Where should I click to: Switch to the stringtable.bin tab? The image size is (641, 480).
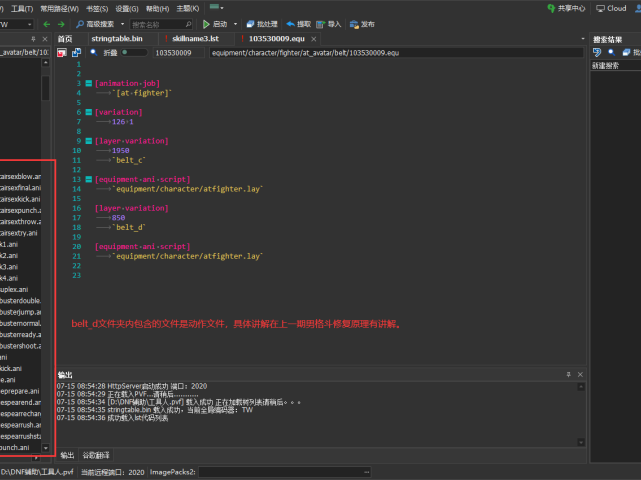(x=116, y=38)
